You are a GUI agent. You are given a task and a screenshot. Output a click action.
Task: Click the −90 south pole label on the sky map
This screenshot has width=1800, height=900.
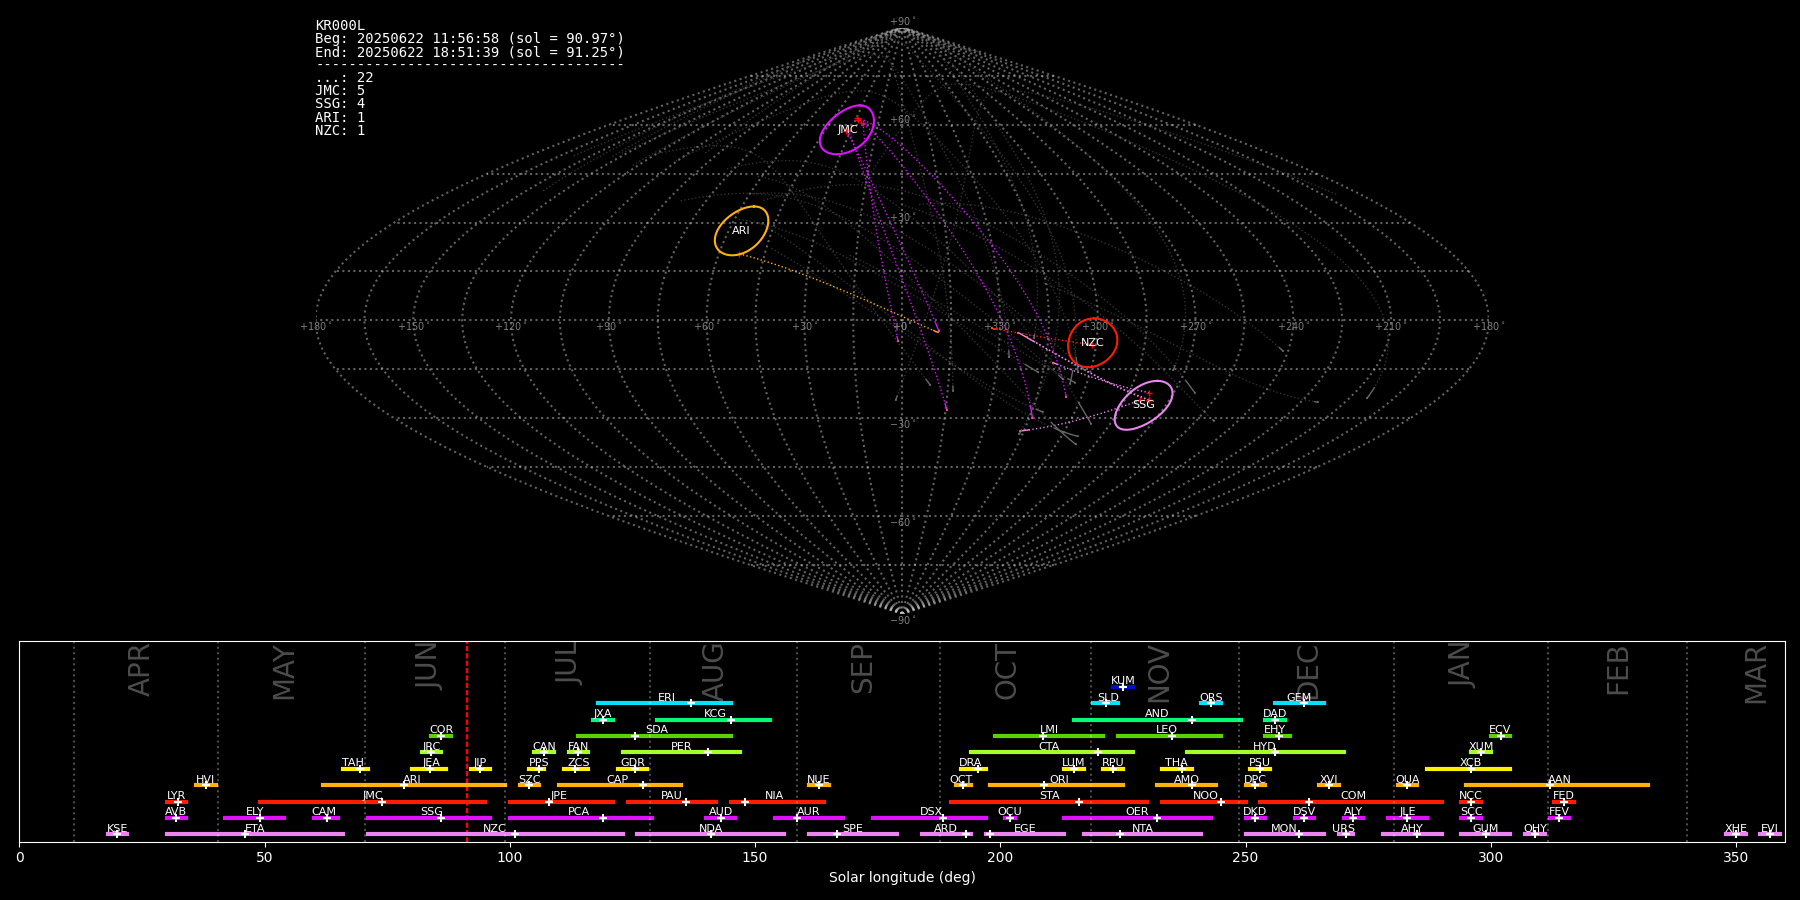pyautogui.click(x=901, y=621)
